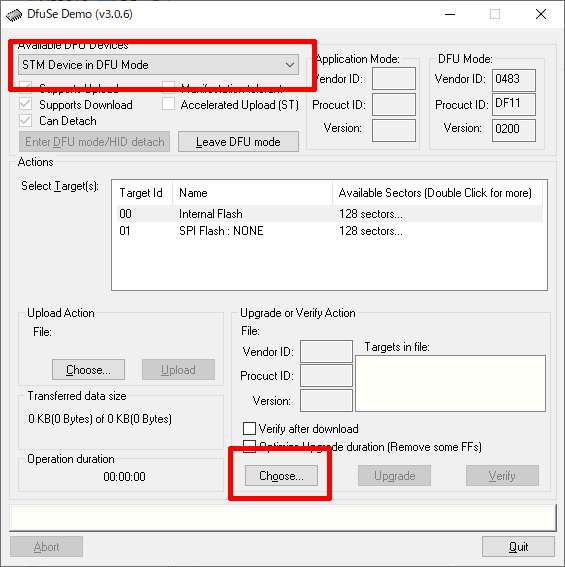Image resolution: width=565 pixels, height=567 pixels.
Task: Toggle the Supports Download checkbox
Action: [x=25, y=104]
